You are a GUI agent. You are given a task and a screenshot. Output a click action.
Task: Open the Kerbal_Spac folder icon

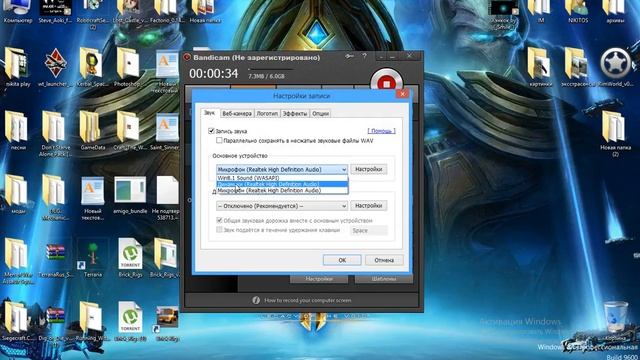click(92, 67)
